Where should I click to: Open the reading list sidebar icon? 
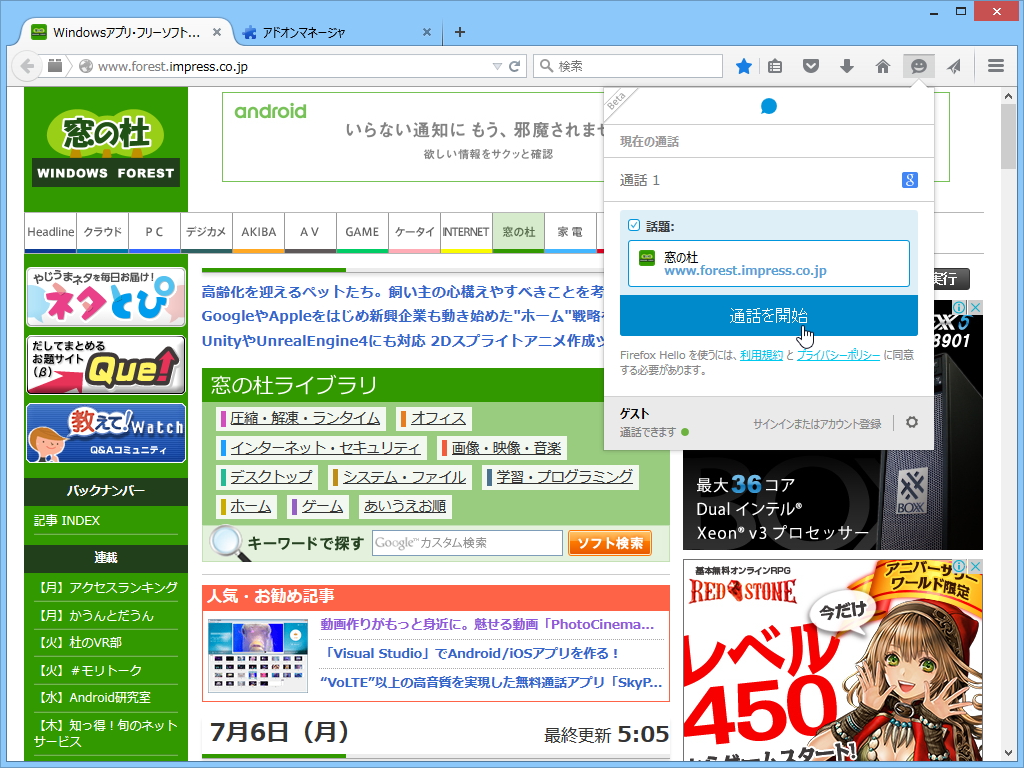(775, 66)
